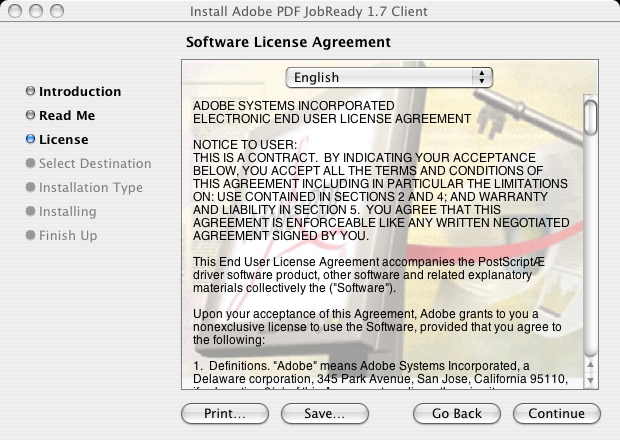Click the Select Destination step bullet

(x=30, y=163)
